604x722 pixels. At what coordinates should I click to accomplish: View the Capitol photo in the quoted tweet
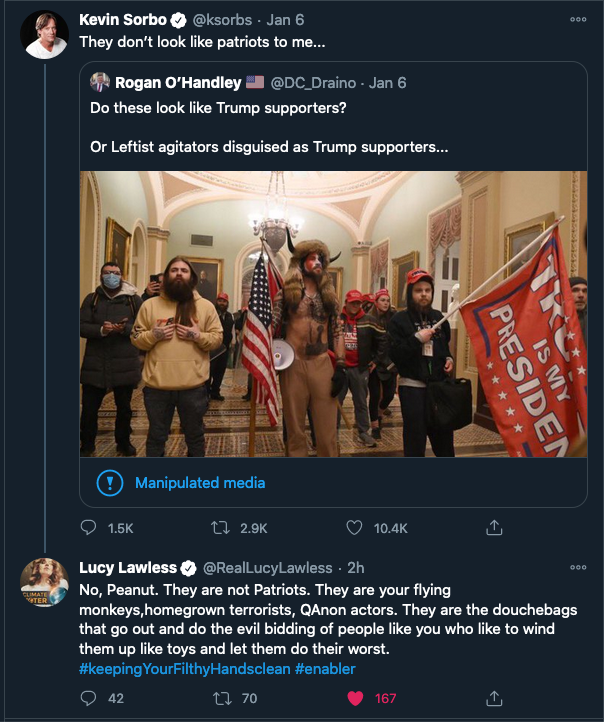(x=333, y=313)
